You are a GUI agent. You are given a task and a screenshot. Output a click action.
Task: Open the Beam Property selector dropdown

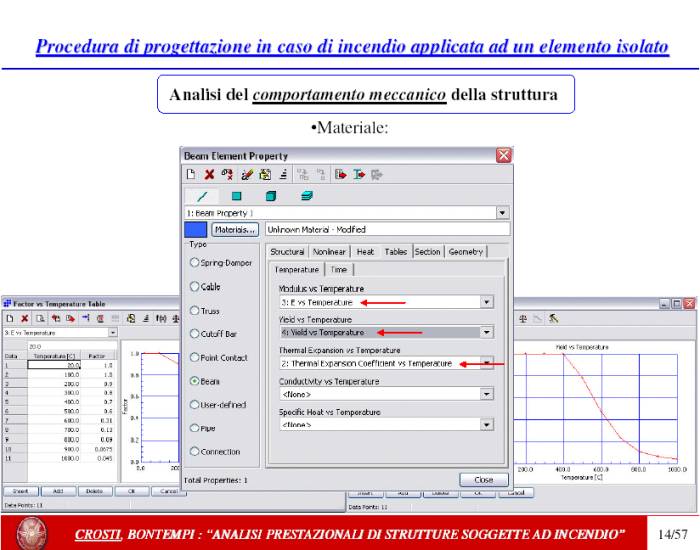tap(502, 213)
